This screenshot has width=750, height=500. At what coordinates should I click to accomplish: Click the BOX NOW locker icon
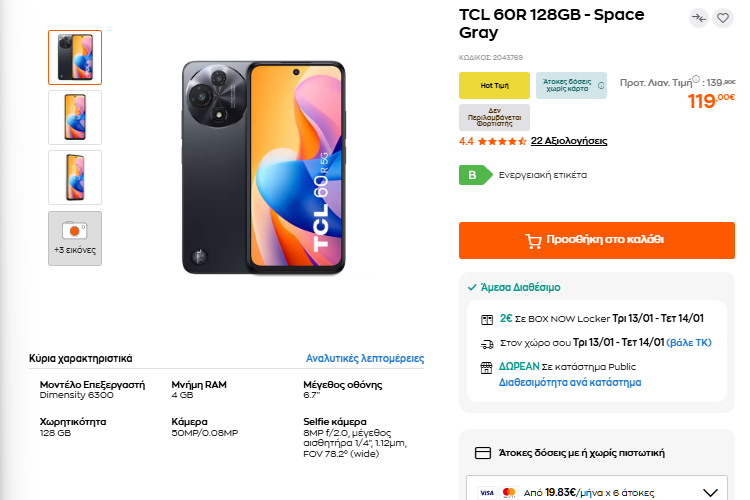(487, 319)
